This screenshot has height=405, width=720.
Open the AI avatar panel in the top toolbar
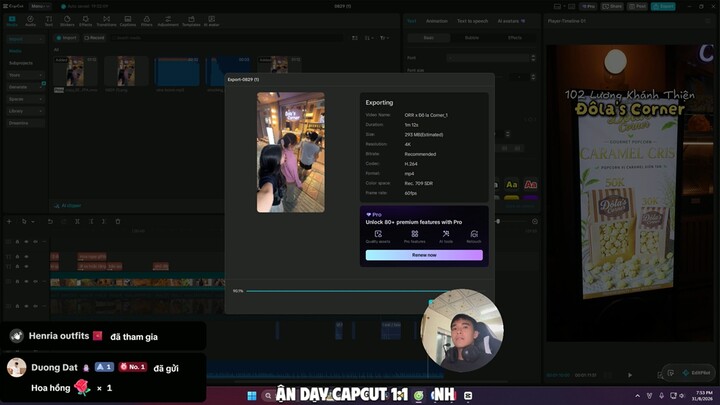coord(212,21)
